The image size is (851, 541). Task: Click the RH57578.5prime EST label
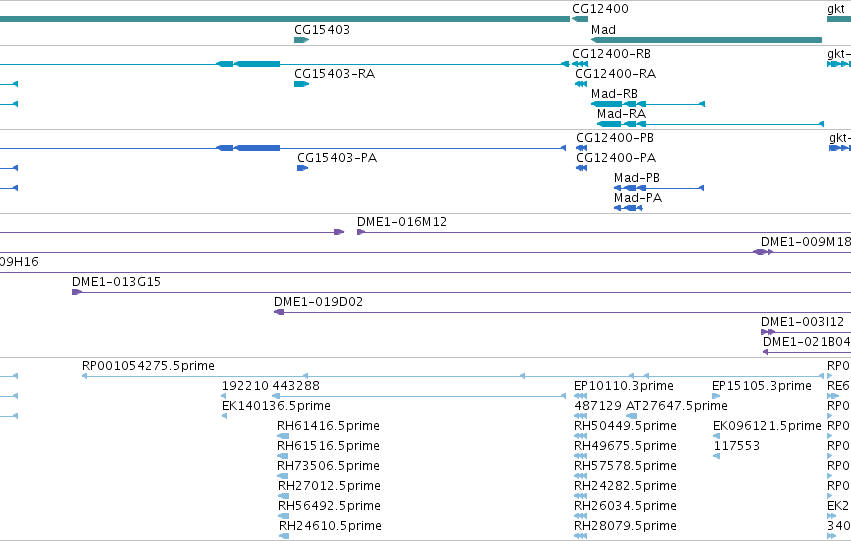click(x=625, y=466)
